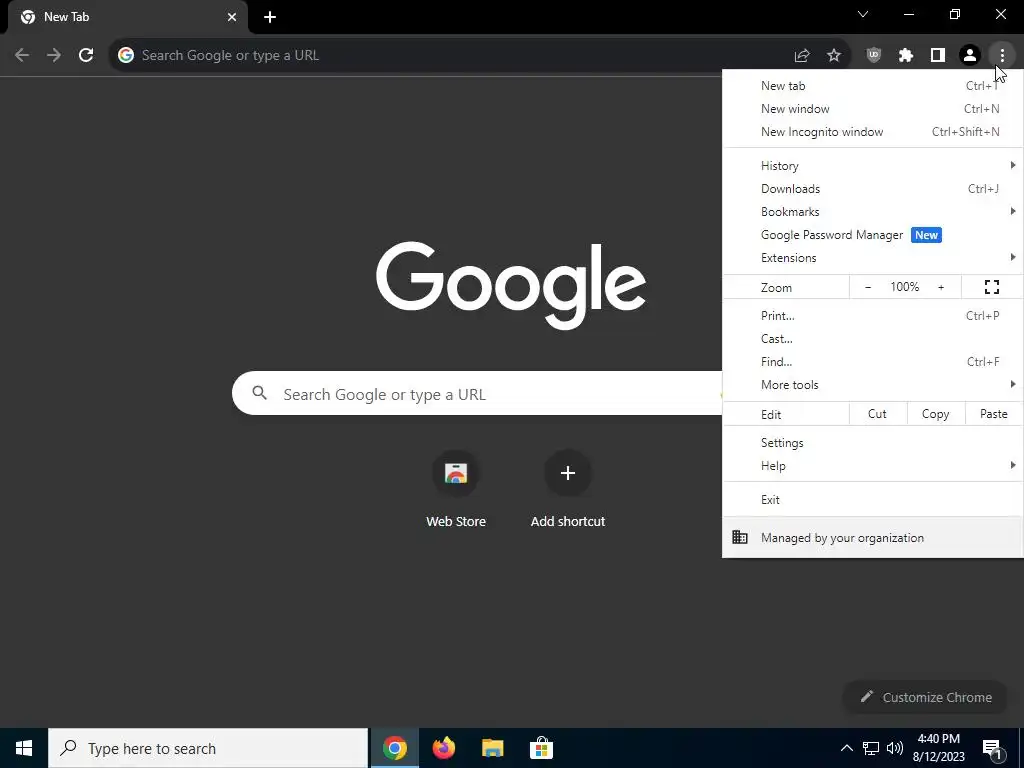1024x768 pixels.
Task: Select New window menu item
Action: tap(872, 108)
